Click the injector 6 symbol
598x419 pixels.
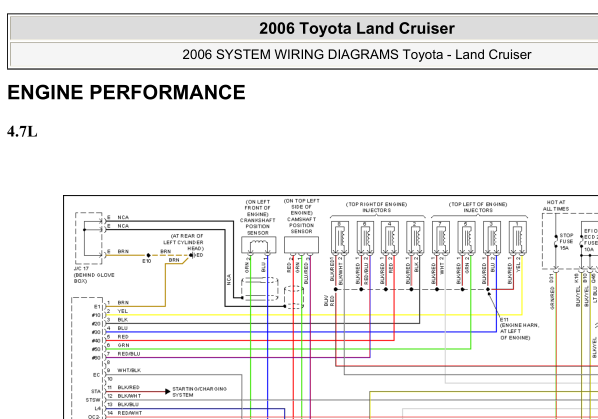point(365,237)
